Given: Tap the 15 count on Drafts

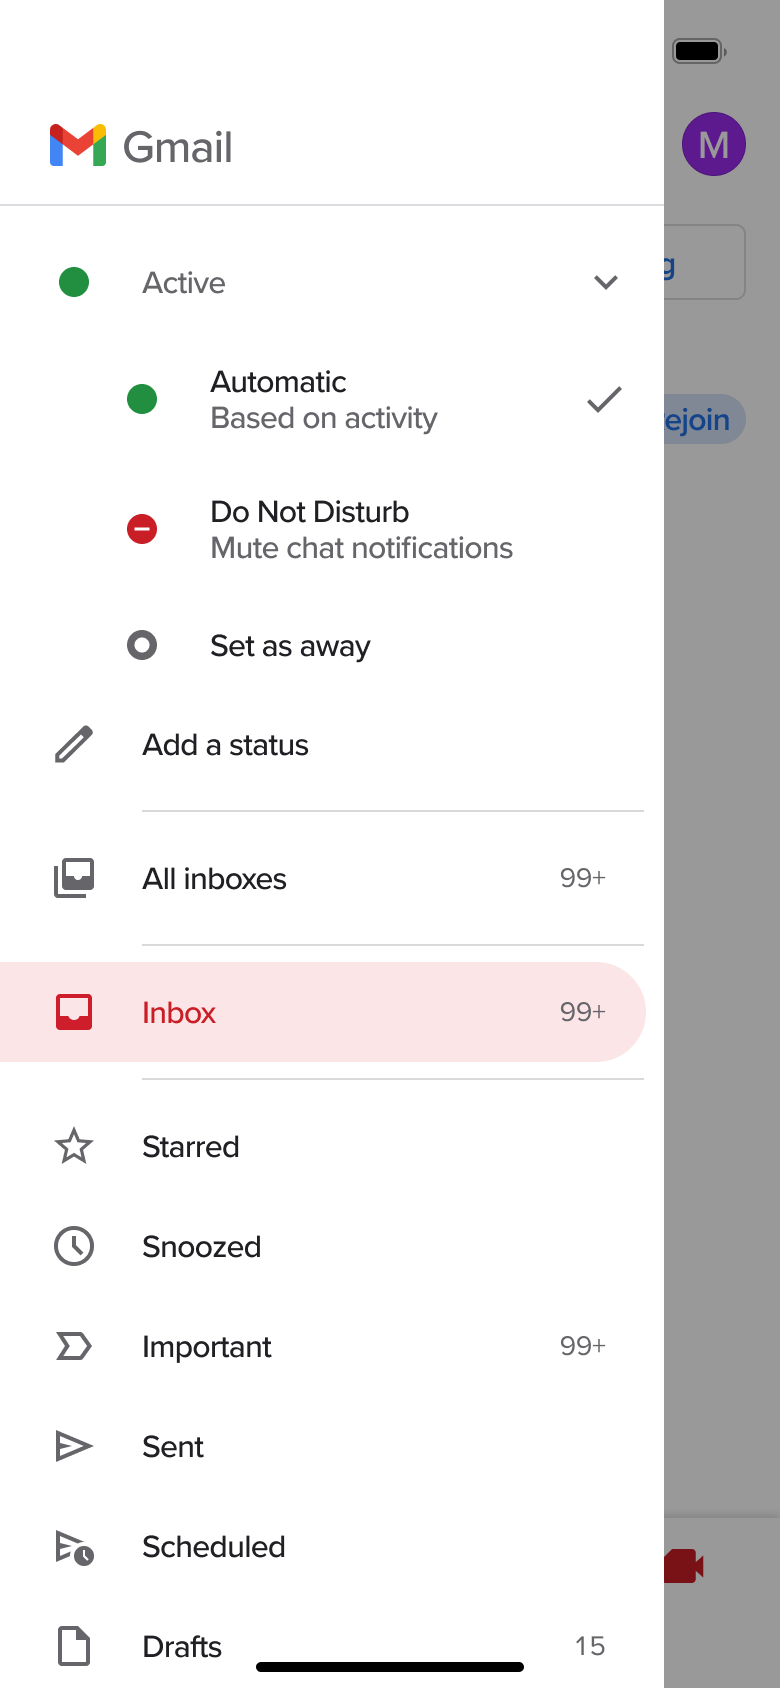Looking at the screenshot, I should (x=590, y=1646).
